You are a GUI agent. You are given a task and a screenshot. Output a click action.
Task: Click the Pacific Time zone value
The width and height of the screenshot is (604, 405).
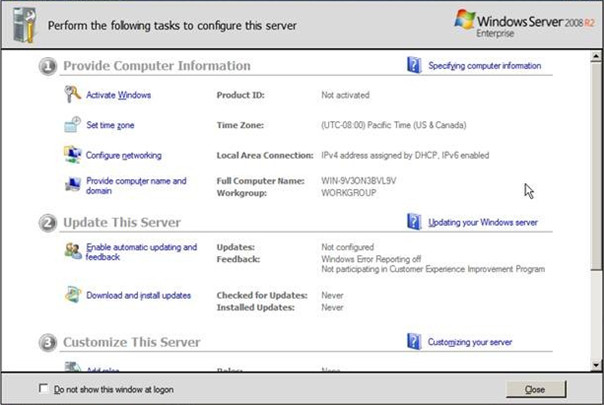pos(394,125)
